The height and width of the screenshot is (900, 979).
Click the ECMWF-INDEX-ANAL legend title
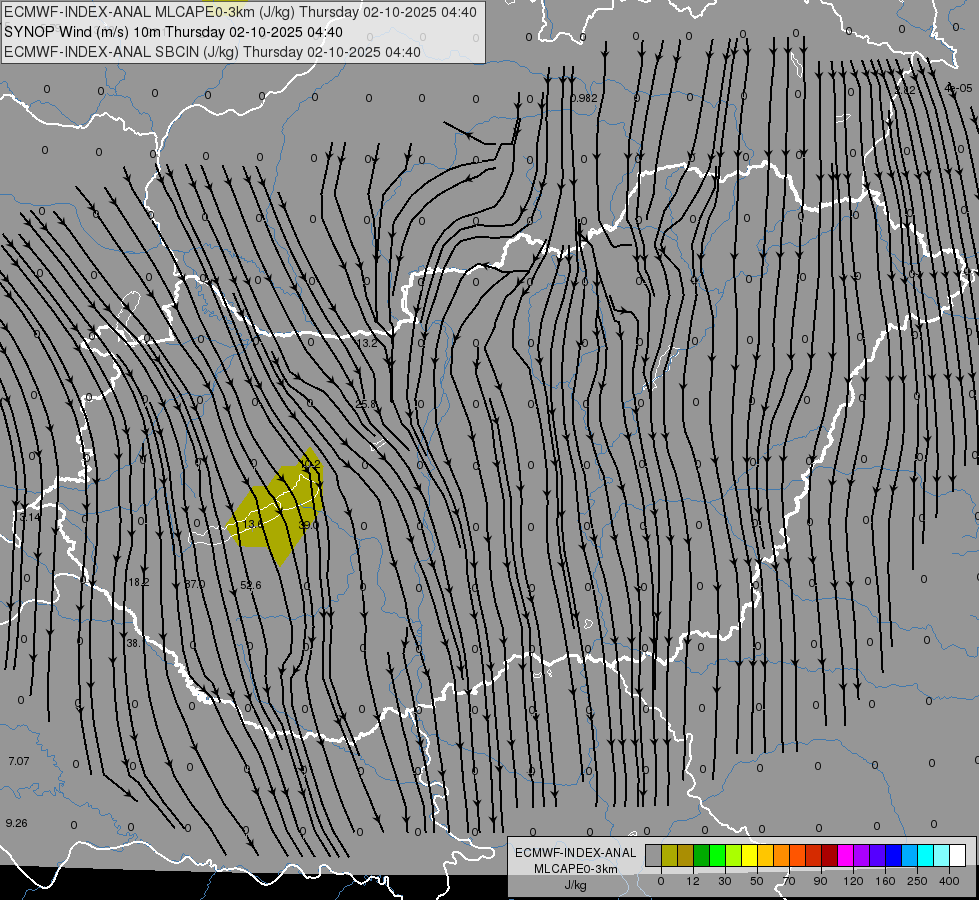point(575,853)
